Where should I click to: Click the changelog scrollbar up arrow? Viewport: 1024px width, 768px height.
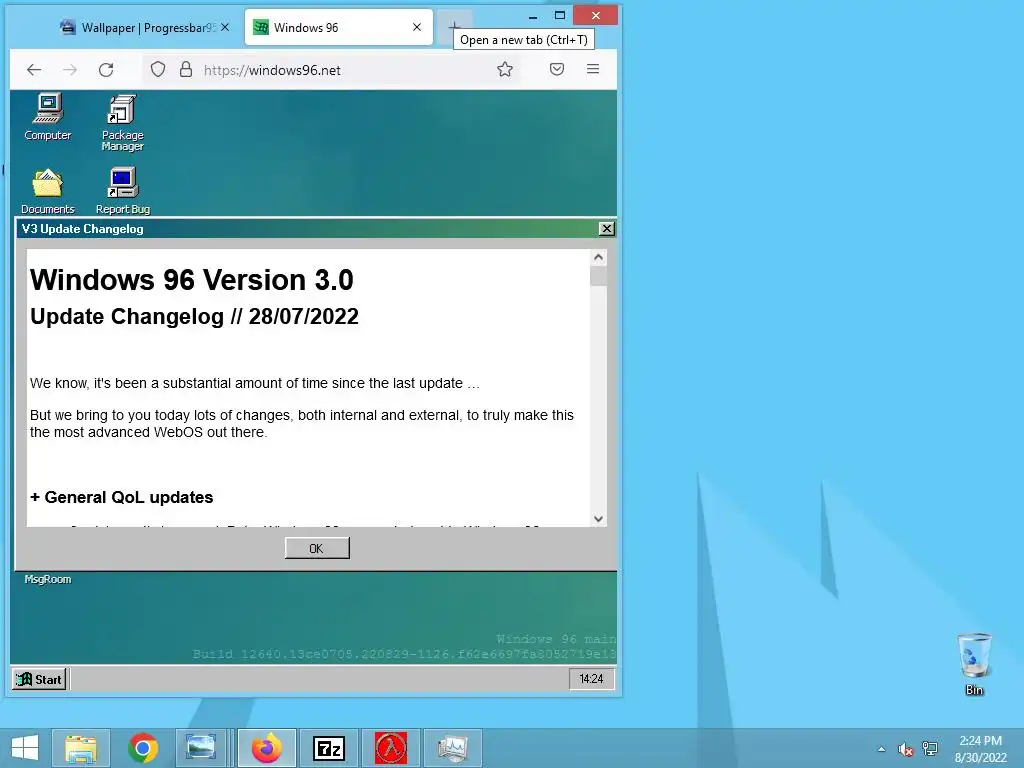point(598,257)
